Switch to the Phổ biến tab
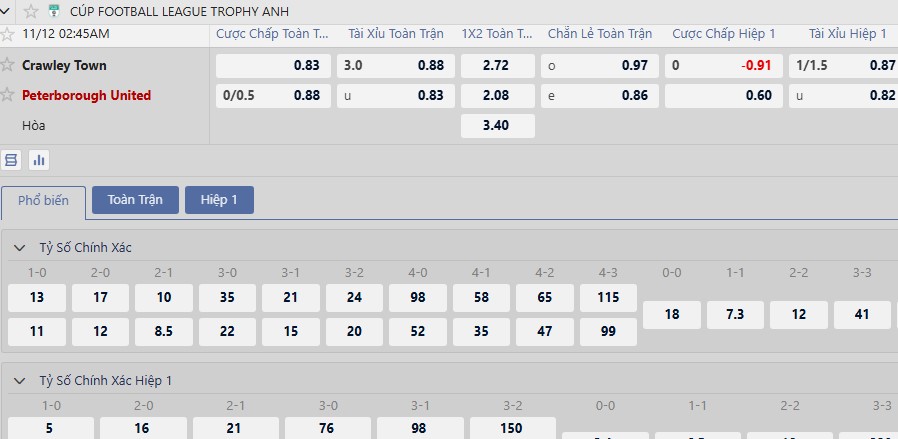This screenshot has height=439, width=898. point(43,200)
